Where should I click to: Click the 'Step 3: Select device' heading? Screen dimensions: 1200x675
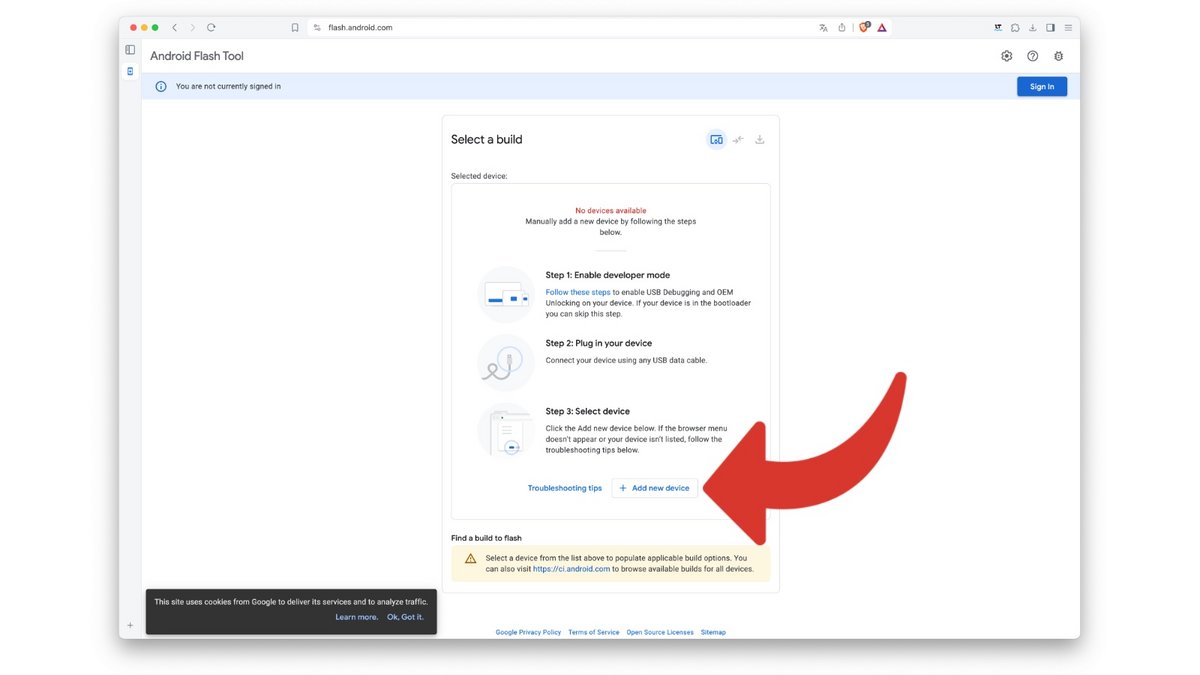point(588,411)
